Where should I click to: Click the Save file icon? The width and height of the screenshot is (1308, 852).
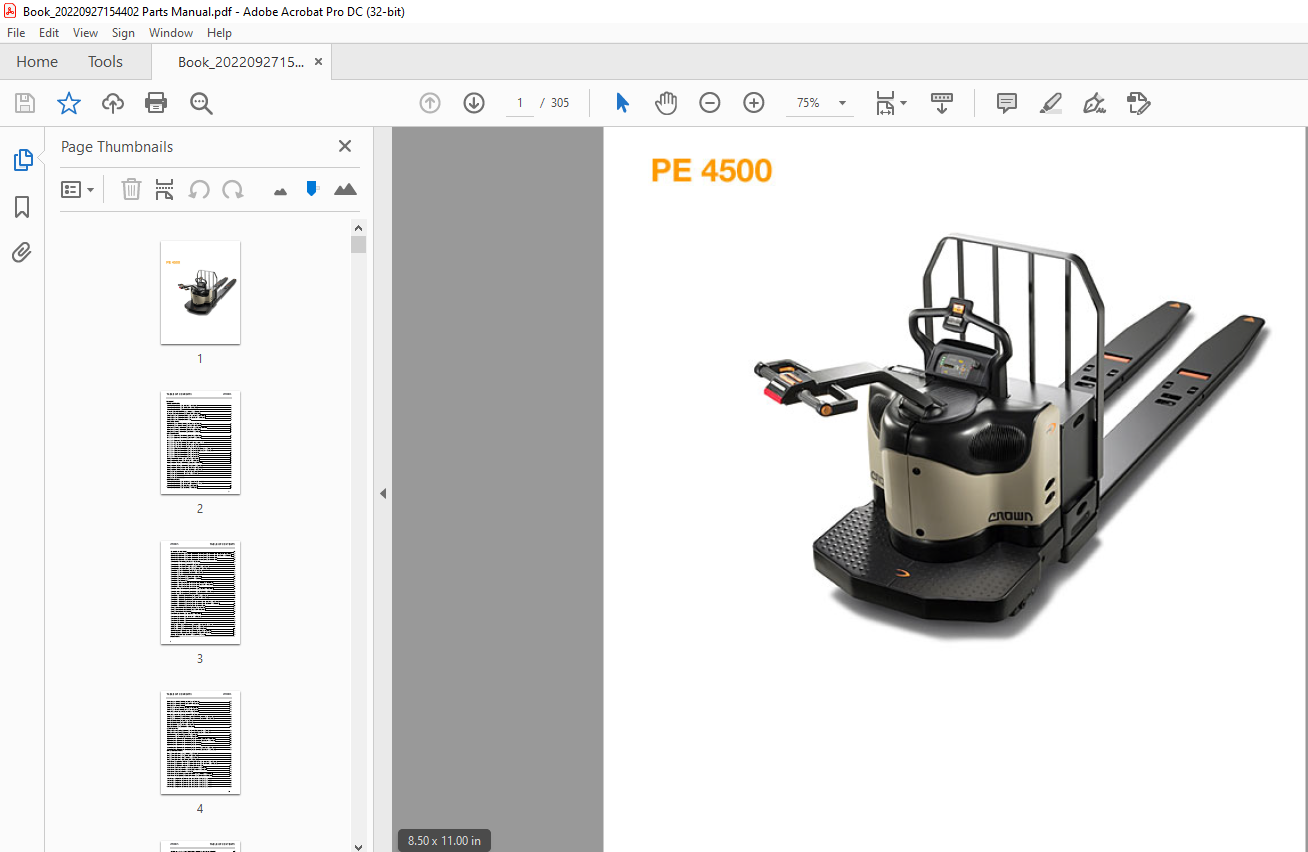coord(25,103)
